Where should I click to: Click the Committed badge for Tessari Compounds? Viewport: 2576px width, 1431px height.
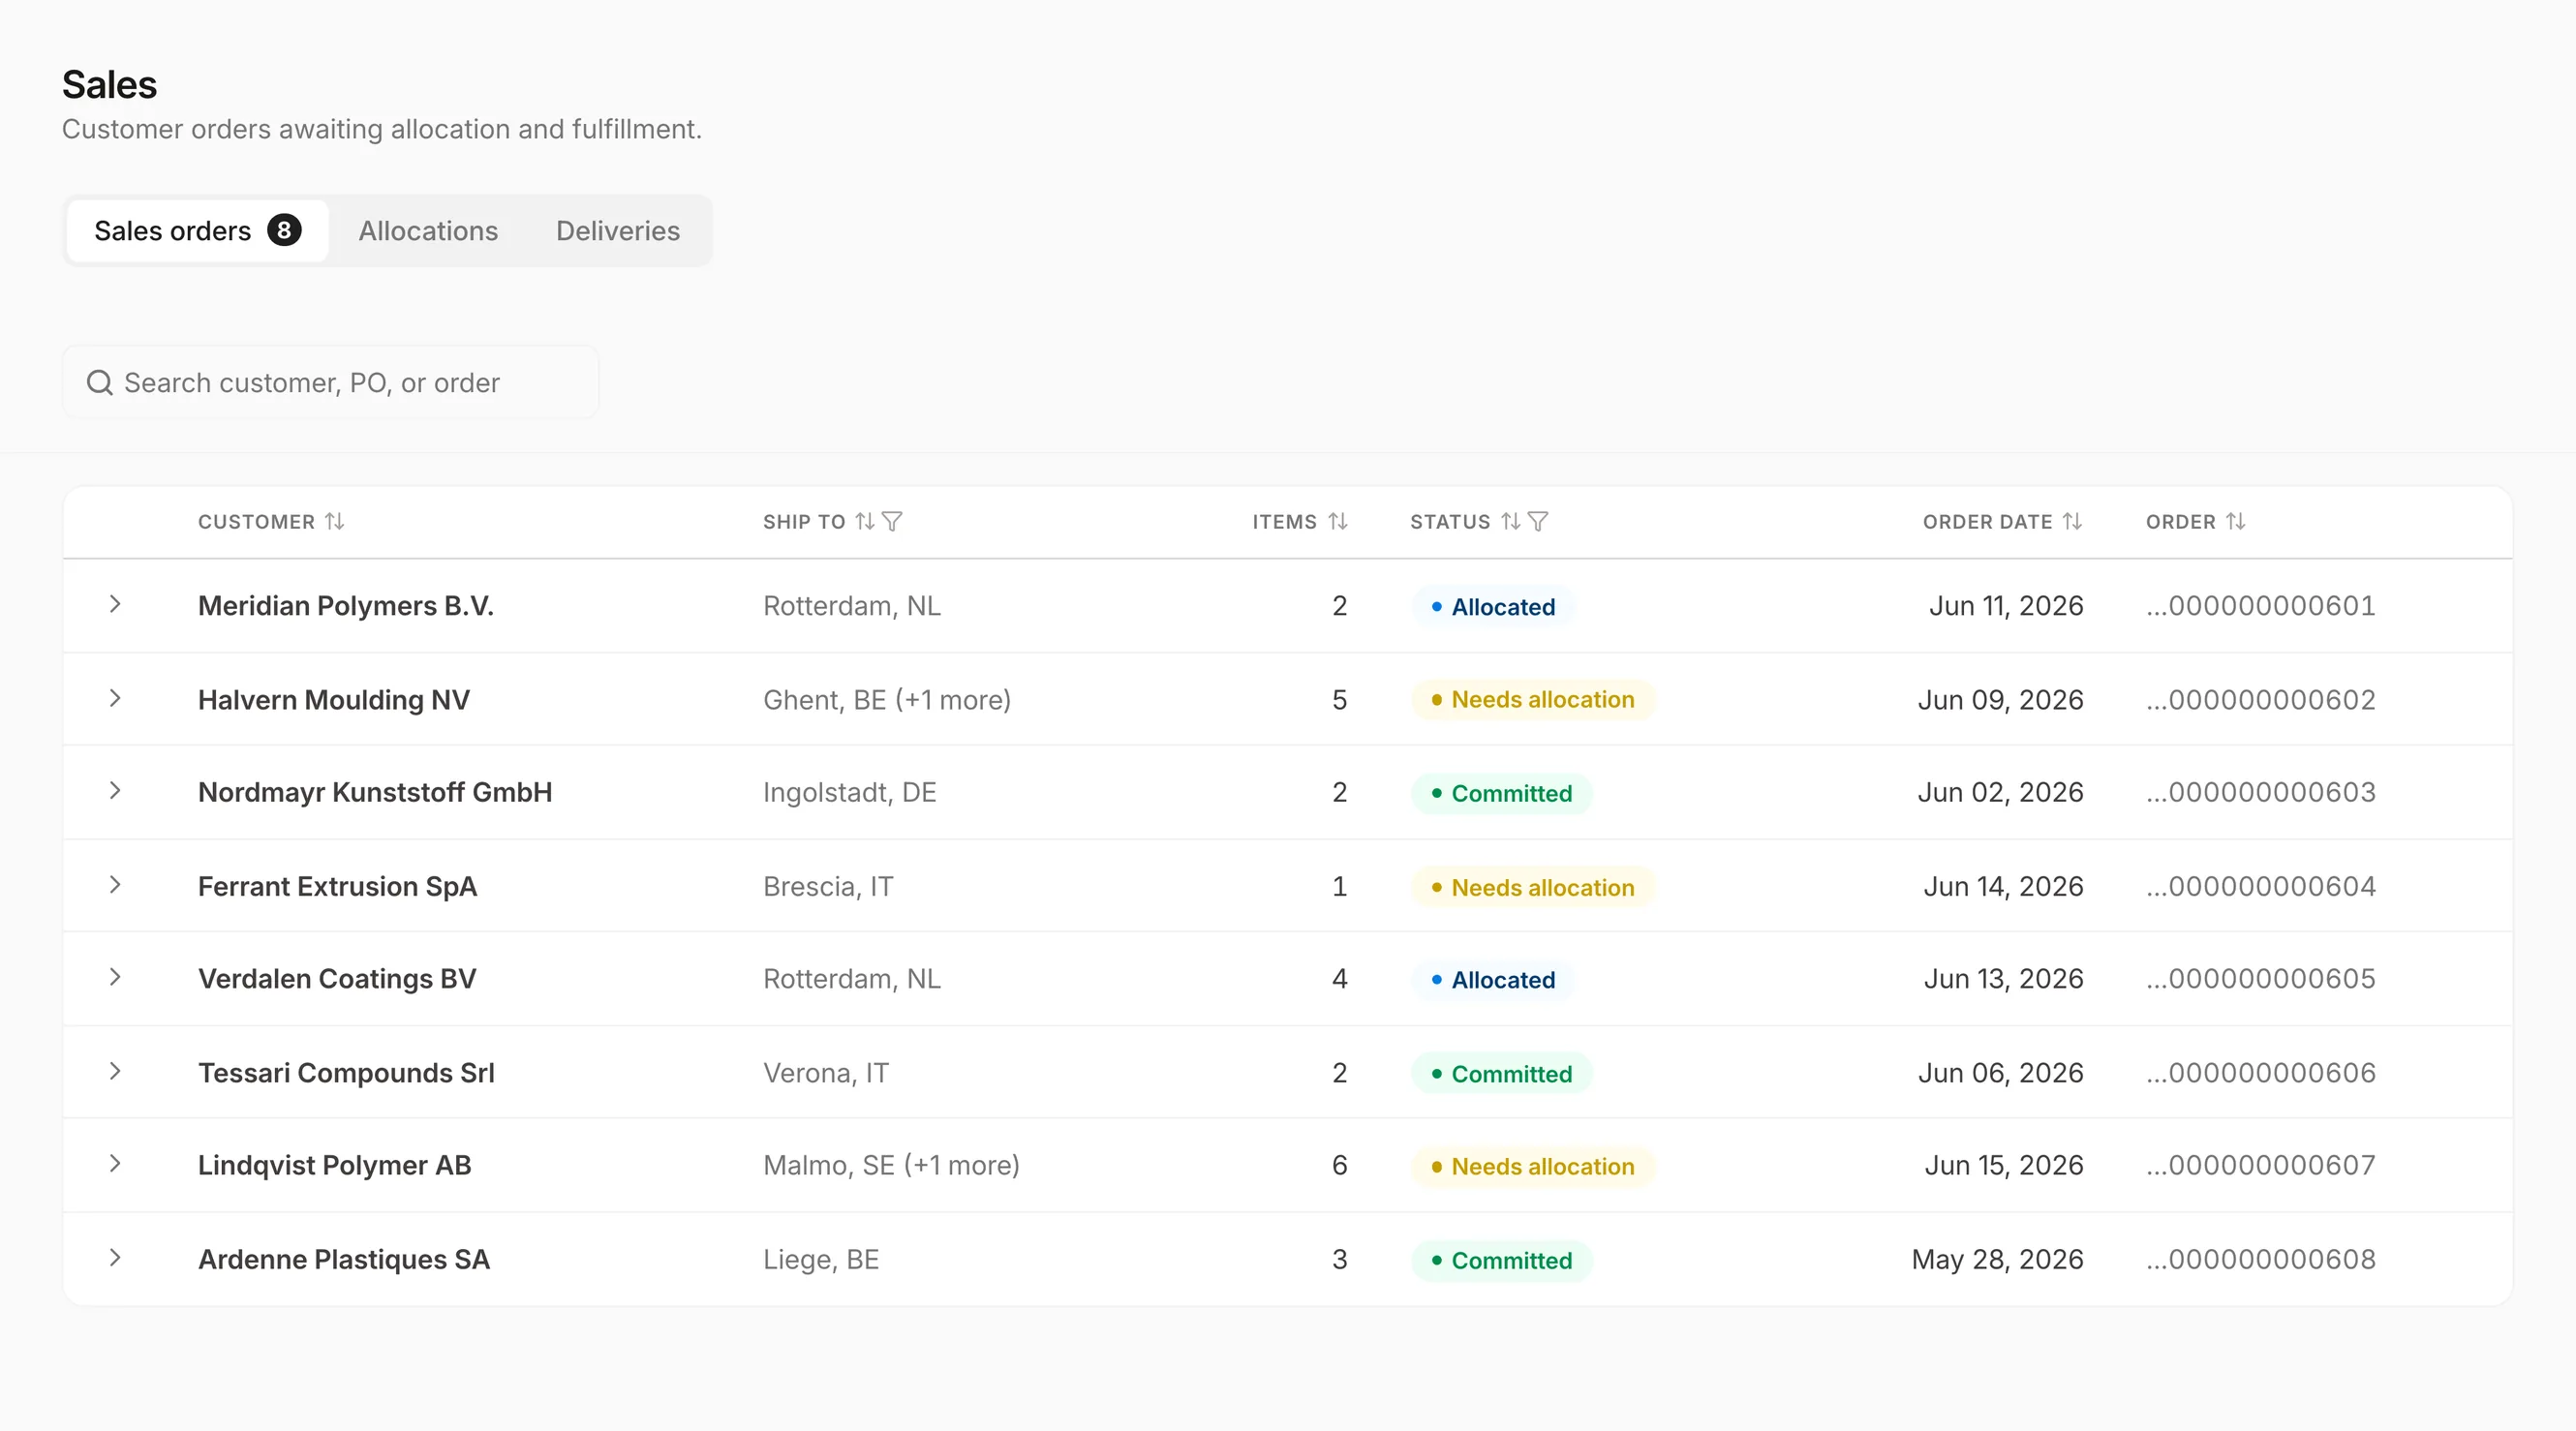point(1502,1073)
